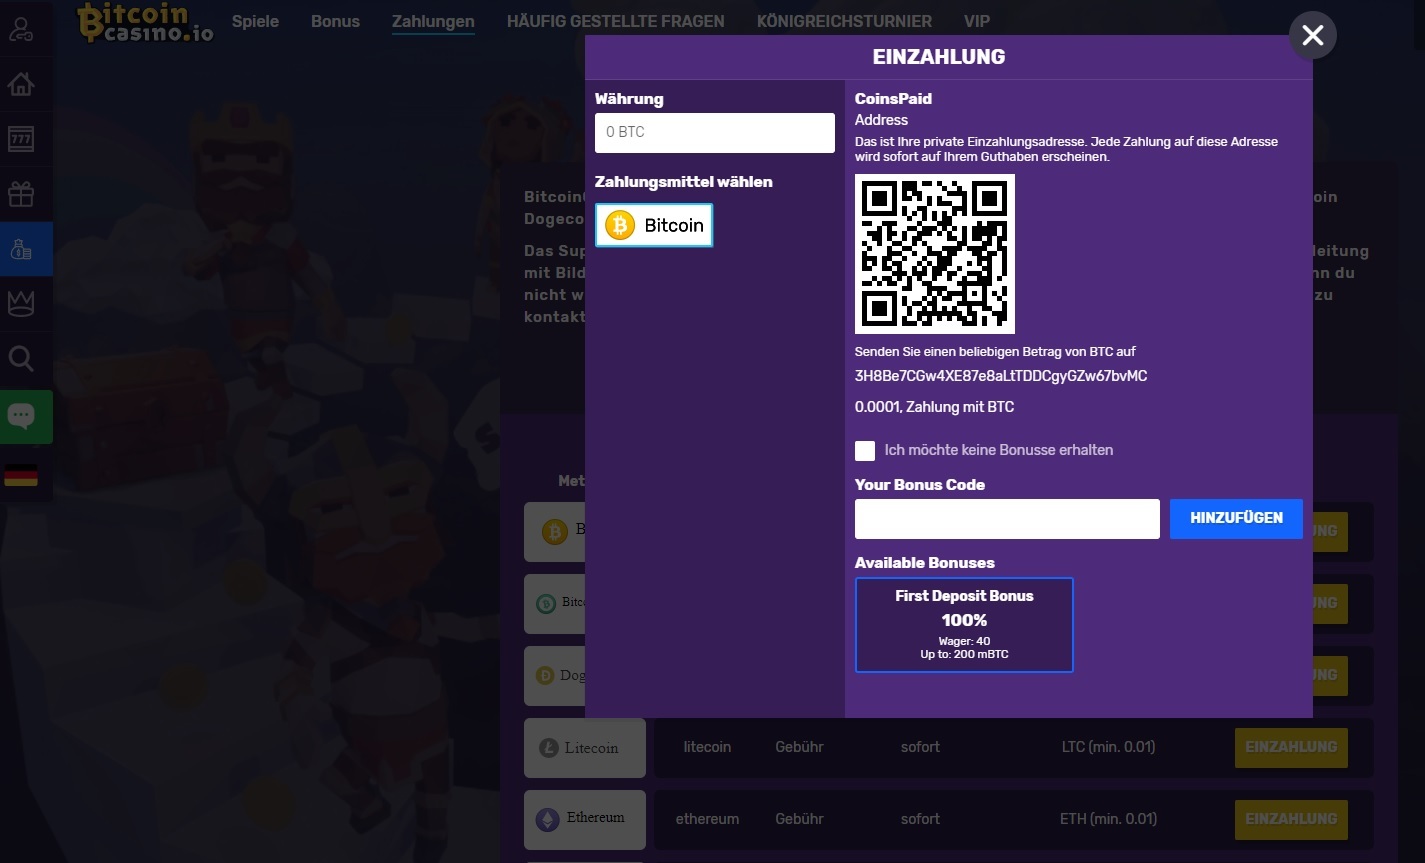The image size is (1425, 863).
Task: Open slots via 777 sidebar icon
Action: [21, 139]
